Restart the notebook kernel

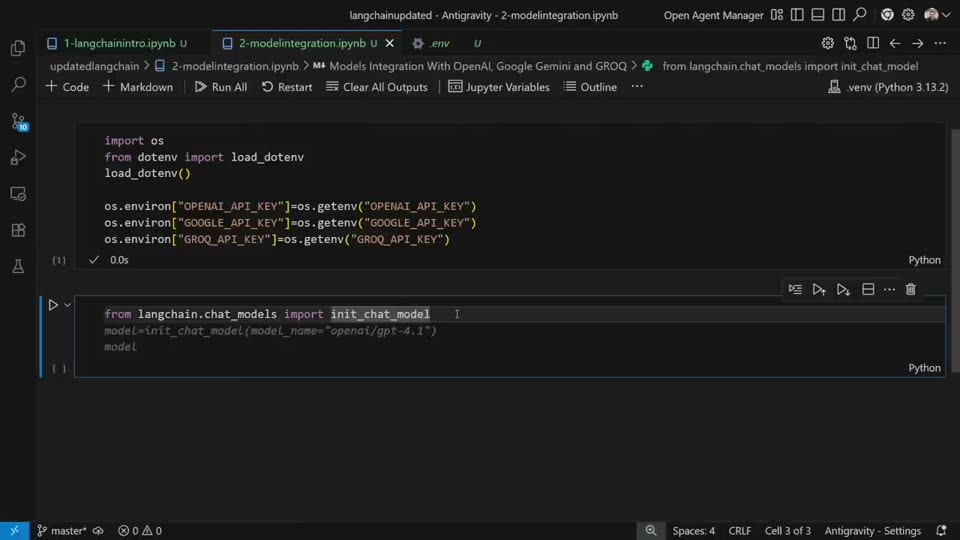(x=287, y=87)
